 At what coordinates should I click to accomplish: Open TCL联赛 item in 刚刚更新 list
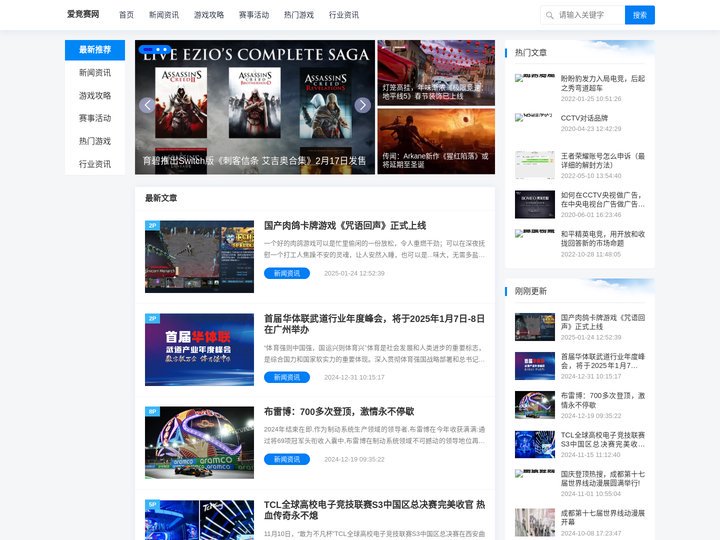click(602, 439)
